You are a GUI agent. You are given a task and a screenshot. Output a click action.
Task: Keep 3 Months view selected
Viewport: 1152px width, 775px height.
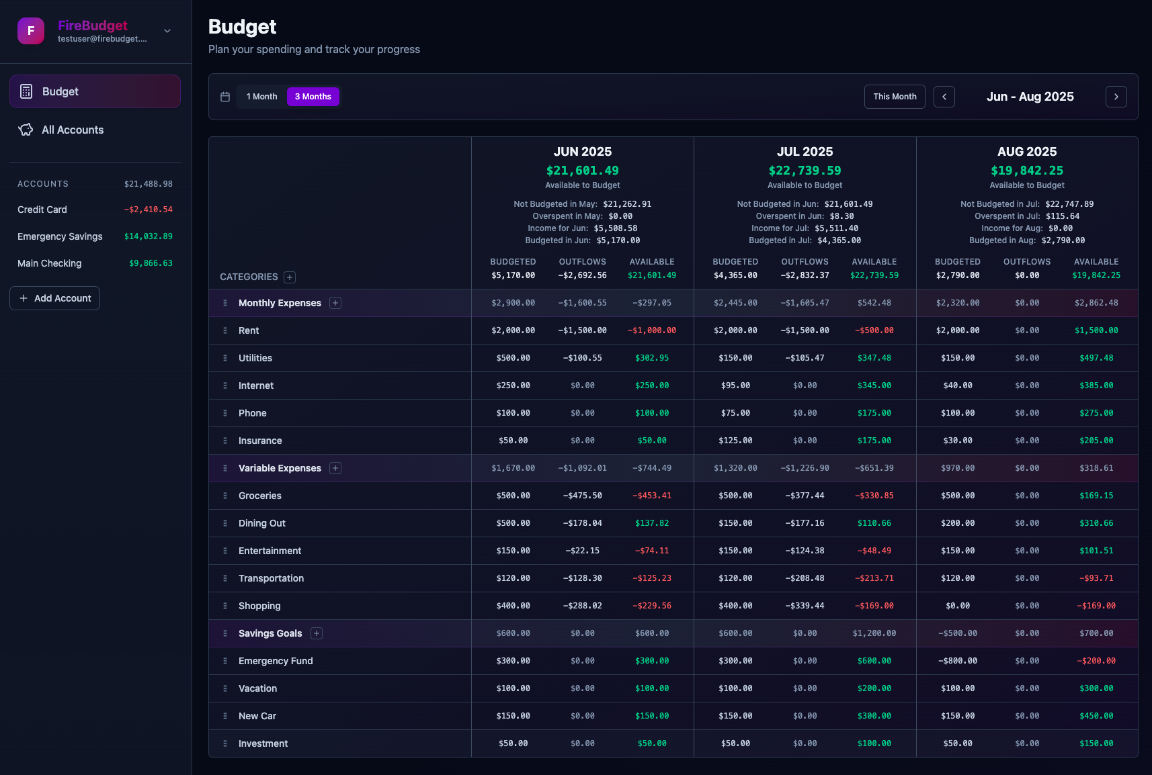pyautogui.click(x=313, y=96)
